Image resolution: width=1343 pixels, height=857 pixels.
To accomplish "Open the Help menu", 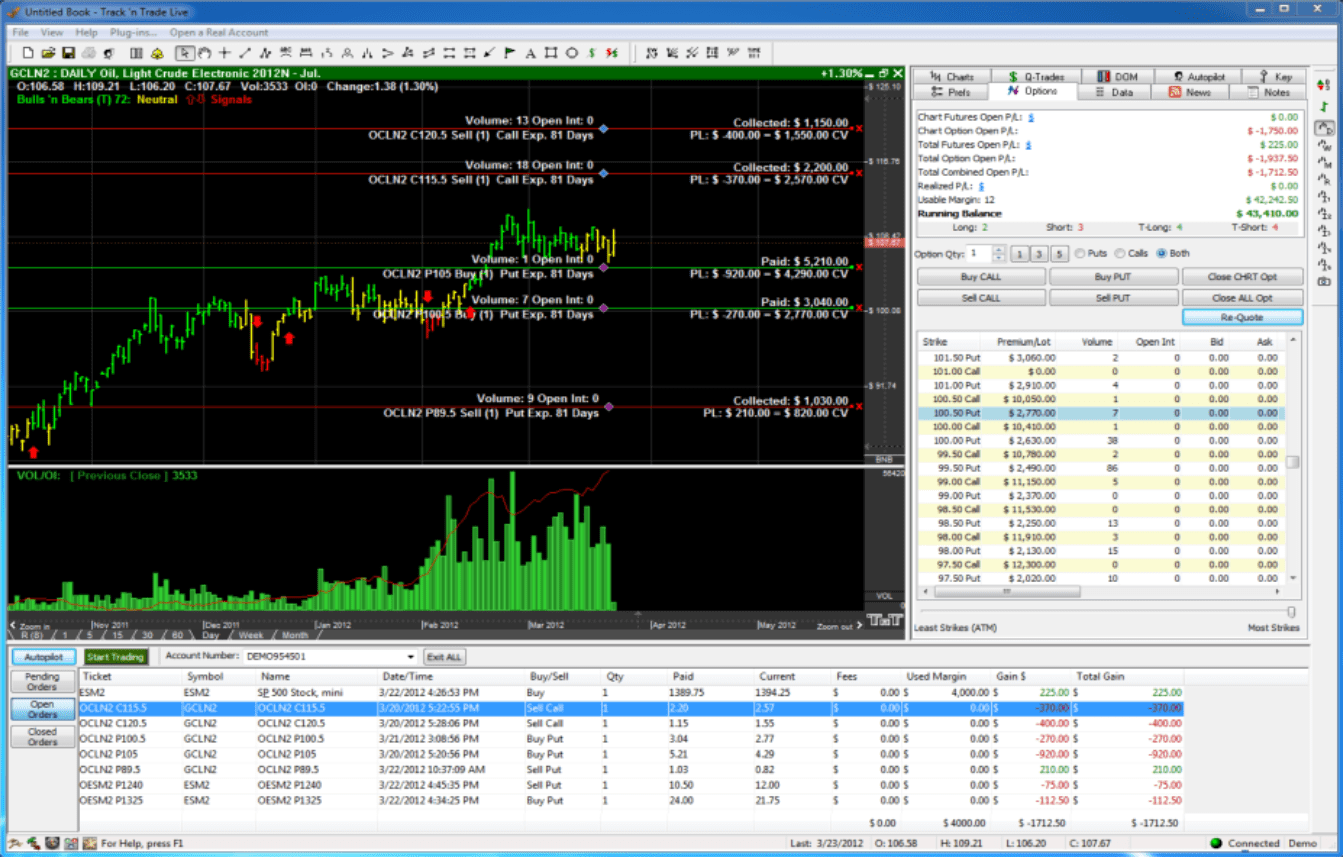I will (x=86, y=32).
